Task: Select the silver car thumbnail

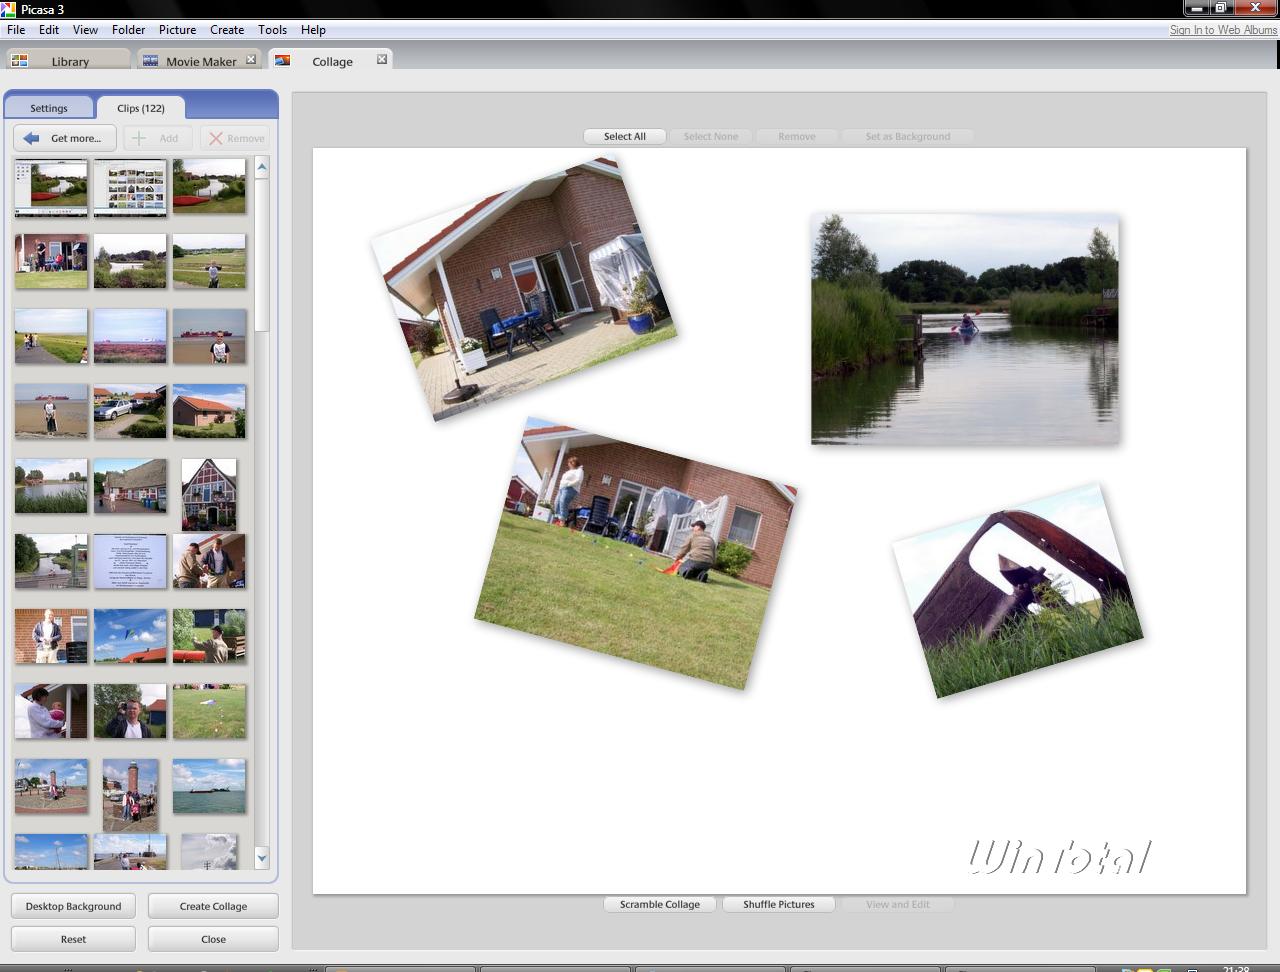Action: click(x=130, y=411)
